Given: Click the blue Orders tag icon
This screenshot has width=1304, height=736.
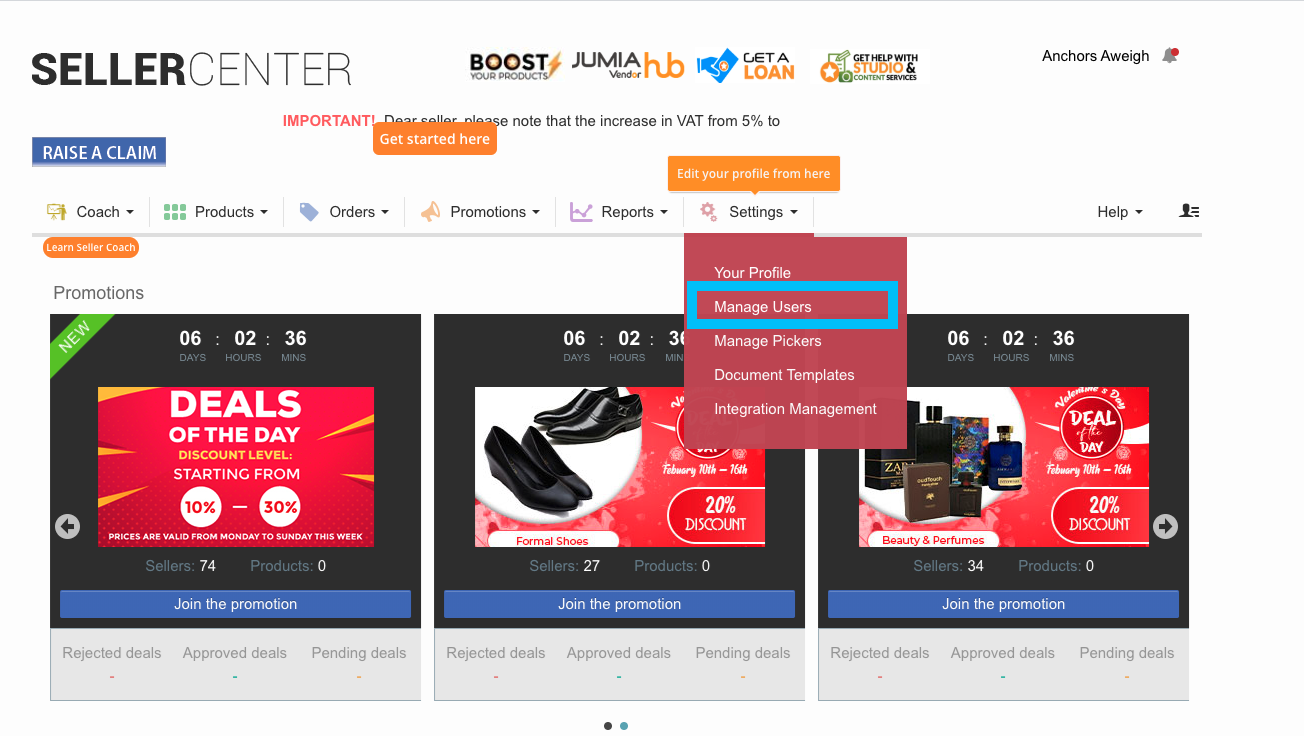Looking at the screenshot, I should click(x=309, y=212).
